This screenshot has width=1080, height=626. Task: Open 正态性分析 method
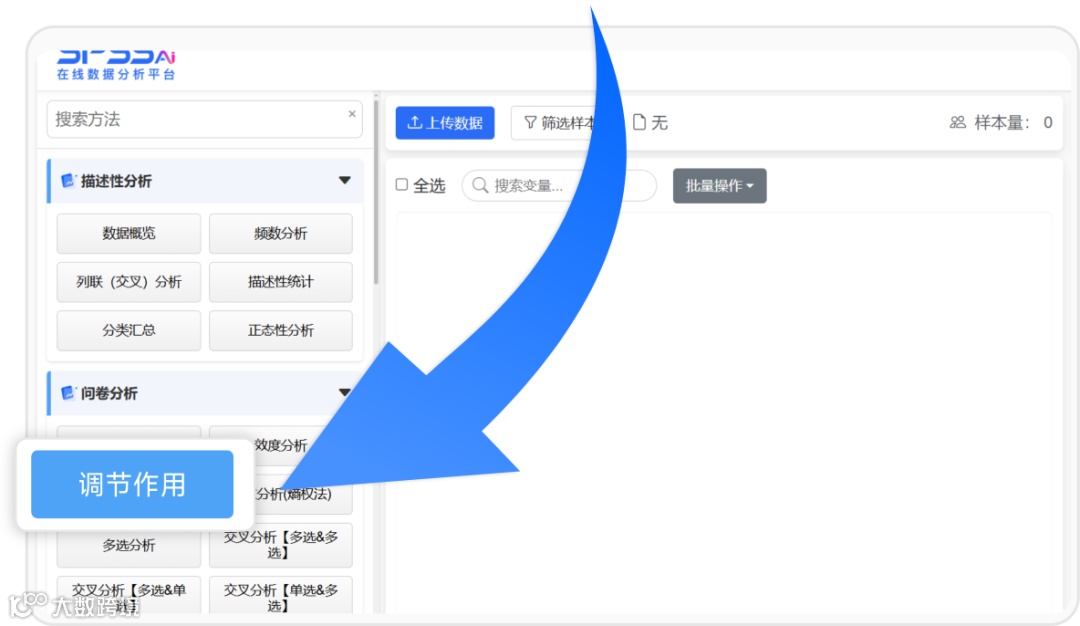pos(280,331)
